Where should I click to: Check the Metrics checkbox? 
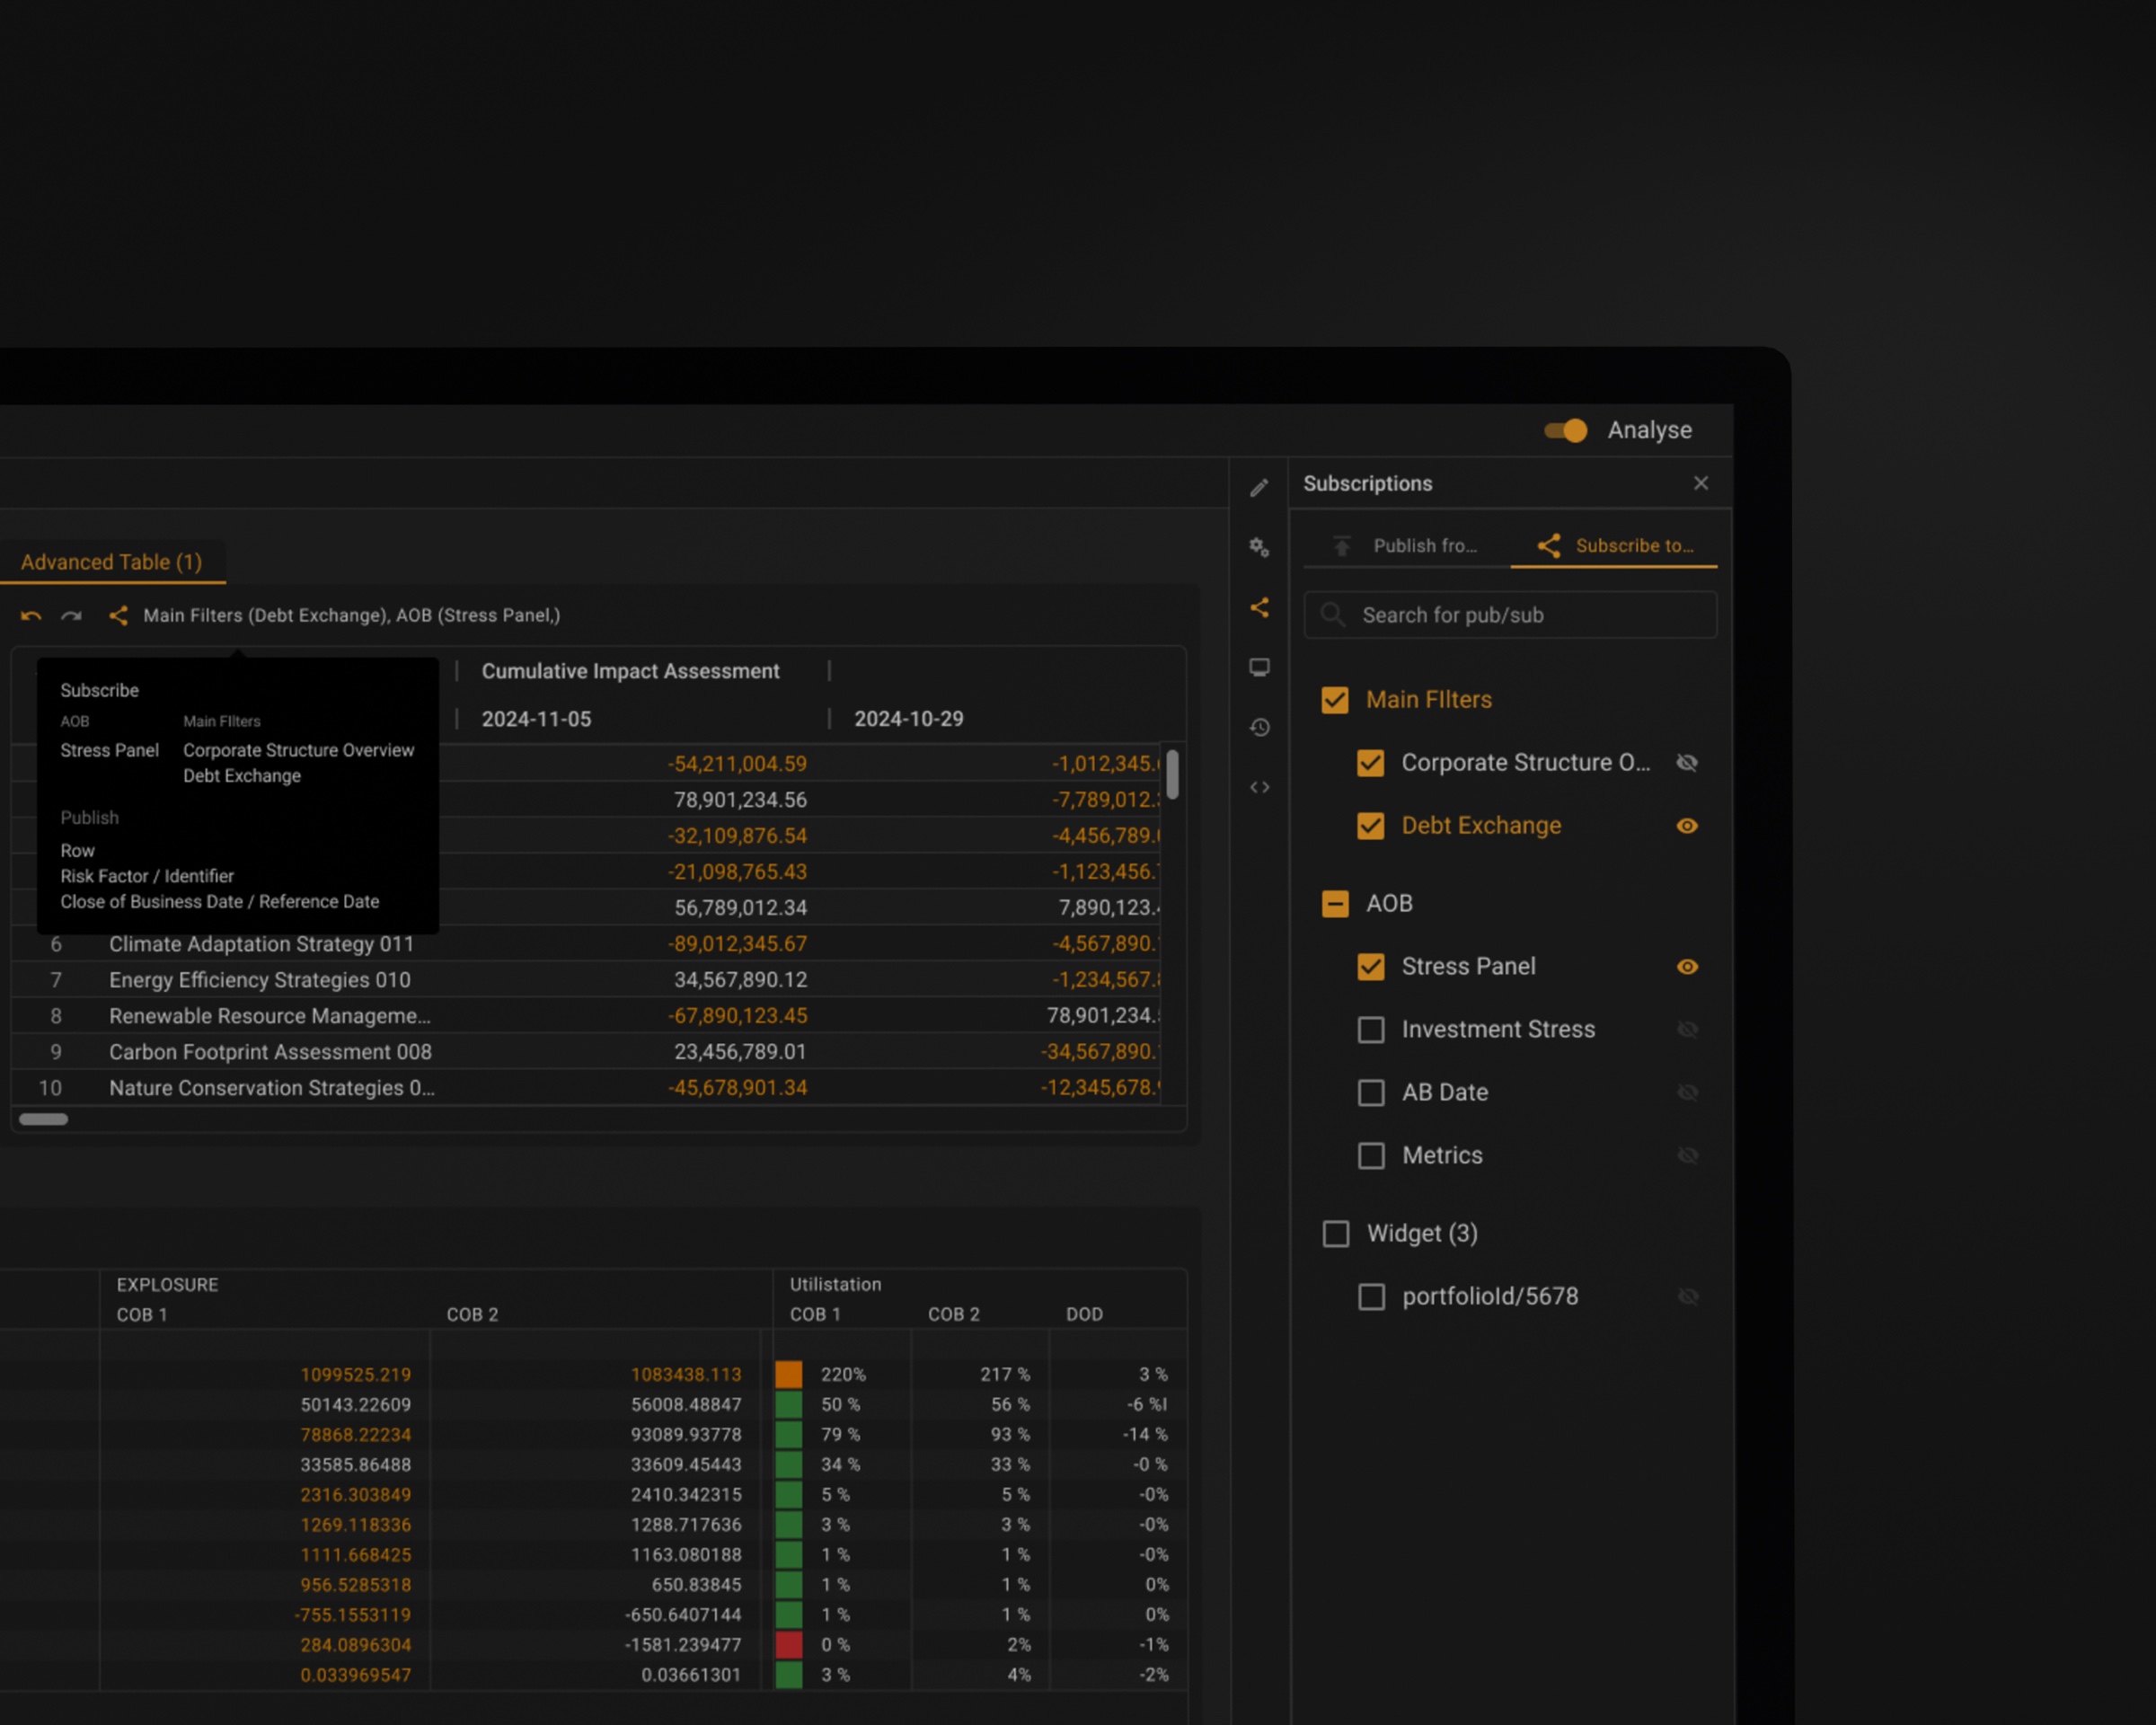[1371, 1156]
